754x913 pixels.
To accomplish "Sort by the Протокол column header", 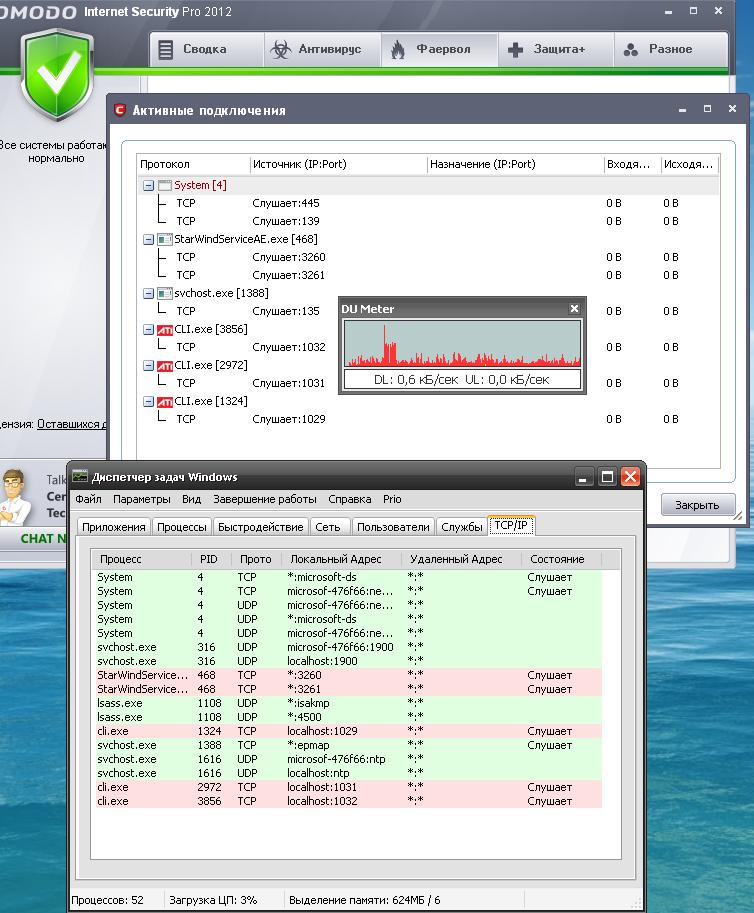I will [x=193, y=164].
